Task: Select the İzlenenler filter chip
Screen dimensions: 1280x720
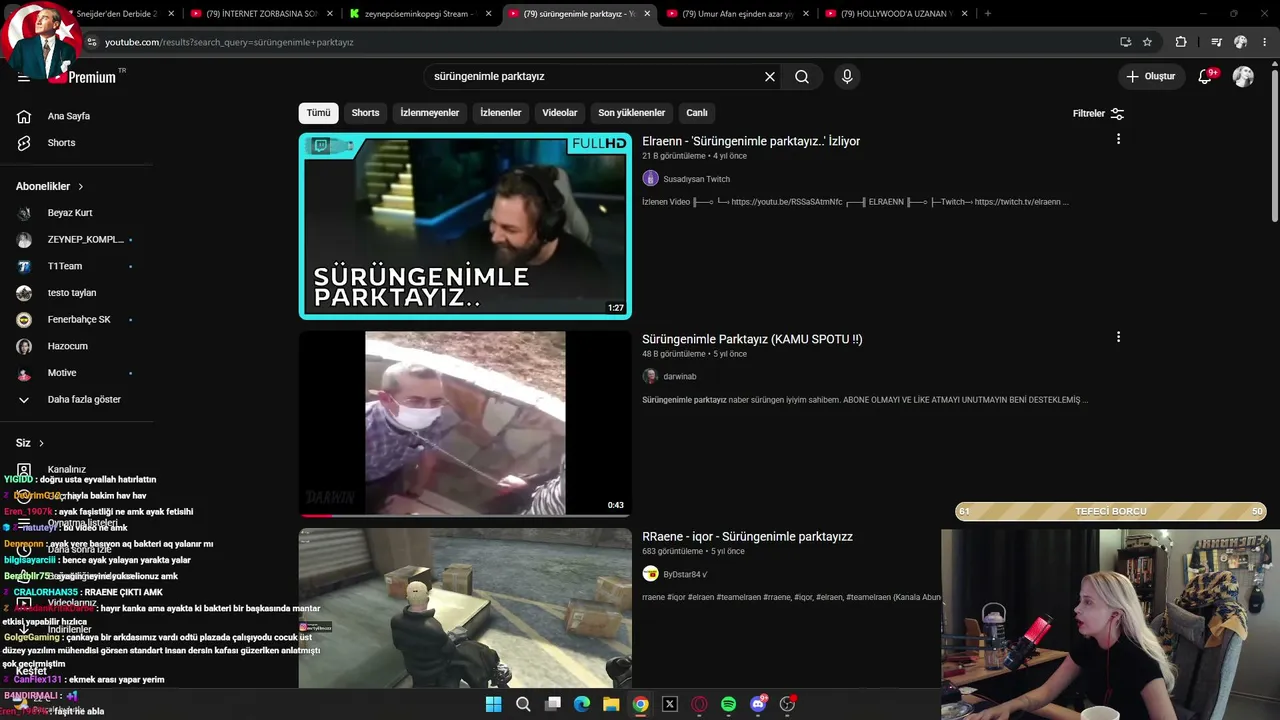Action: click(500, 113)
